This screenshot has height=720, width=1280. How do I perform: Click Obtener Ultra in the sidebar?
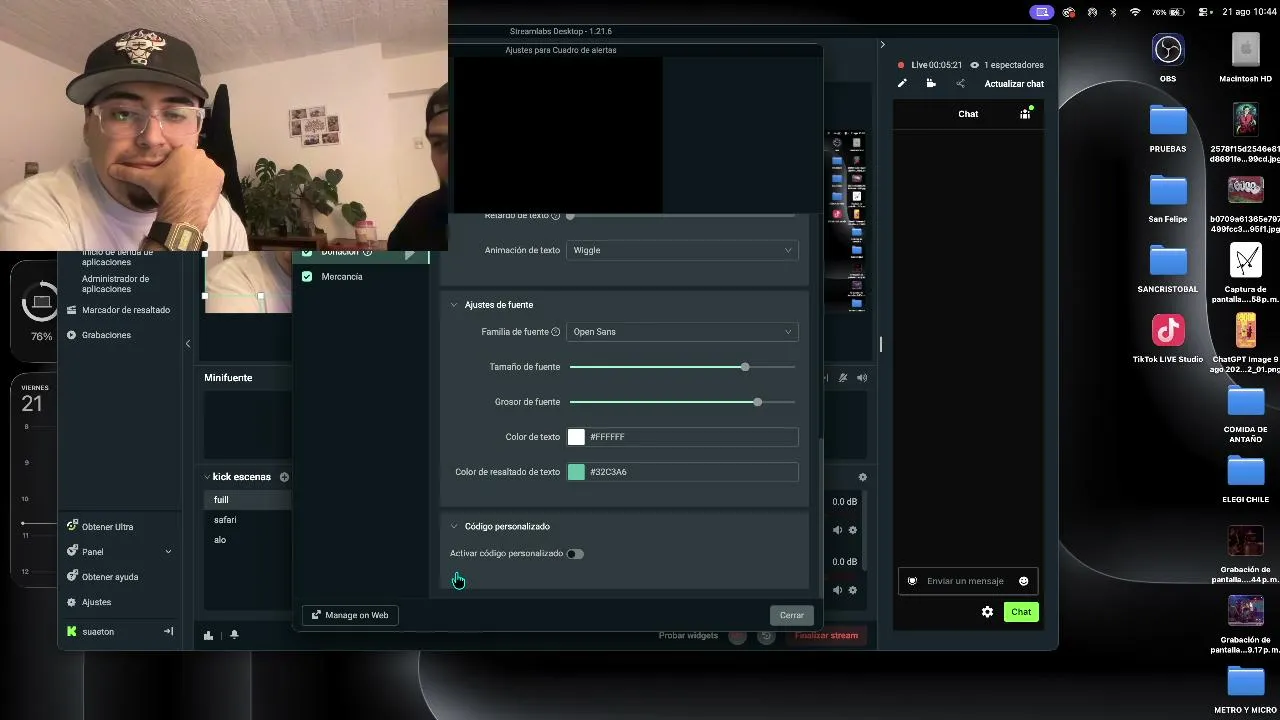coord(107,527)
